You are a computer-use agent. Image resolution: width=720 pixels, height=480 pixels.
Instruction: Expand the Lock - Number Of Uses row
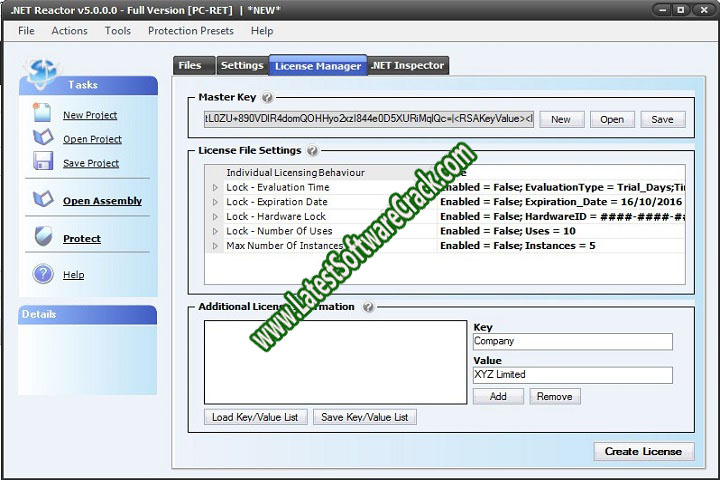[x=214, y=231]
